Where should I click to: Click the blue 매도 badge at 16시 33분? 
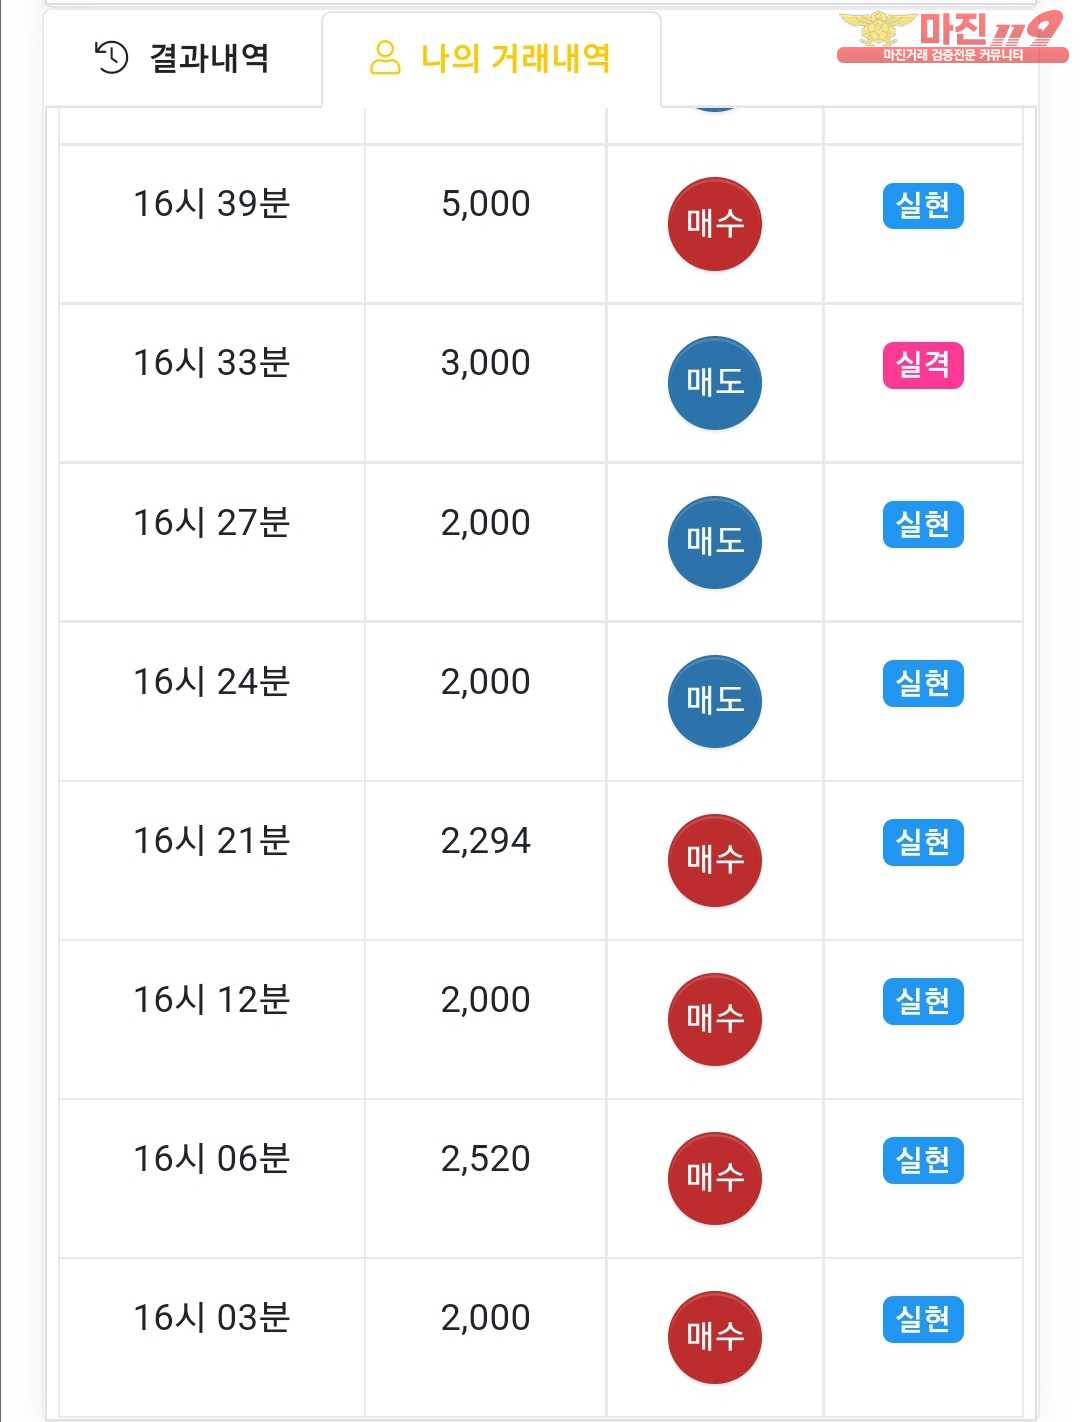[714, 382]
